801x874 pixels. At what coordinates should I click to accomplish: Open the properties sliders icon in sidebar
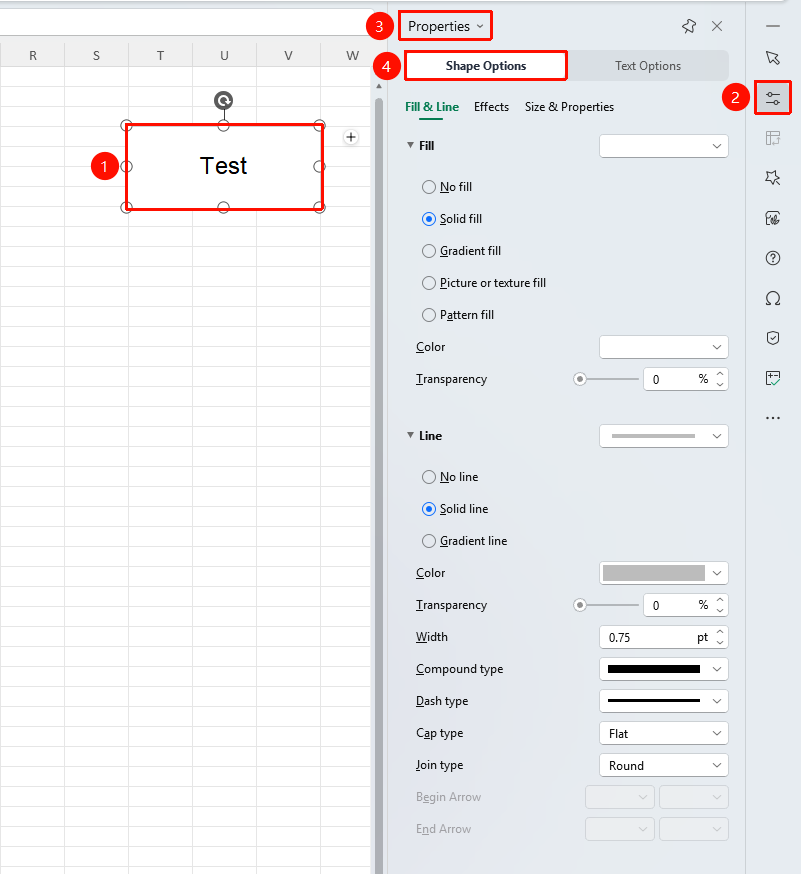[773, 99]
